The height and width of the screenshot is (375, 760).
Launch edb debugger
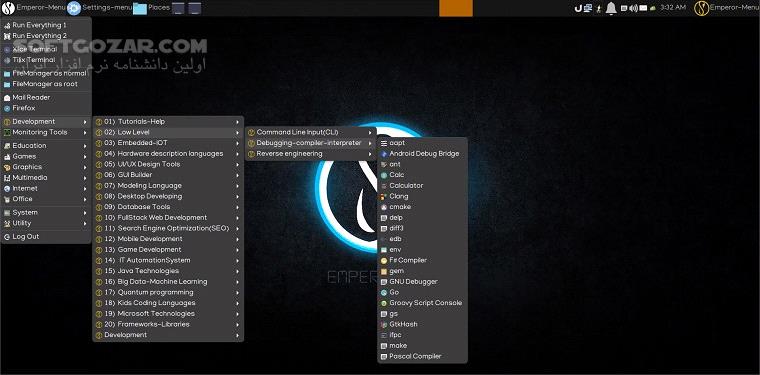422,239
